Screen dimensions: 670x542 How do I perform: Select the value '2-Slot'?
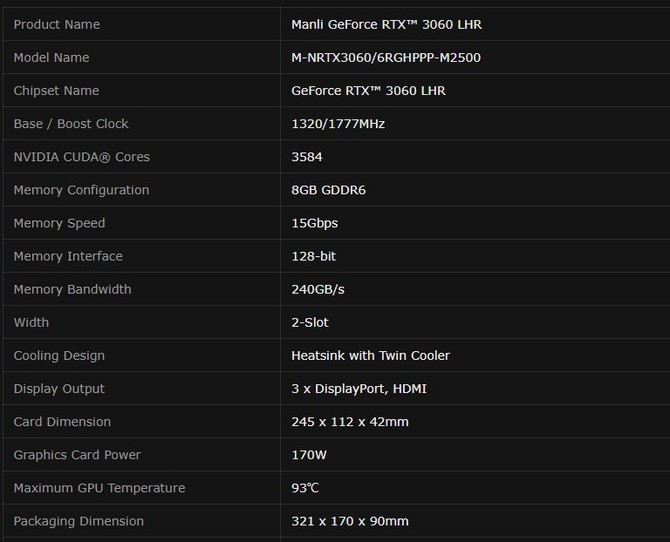[x=310, y=322]
